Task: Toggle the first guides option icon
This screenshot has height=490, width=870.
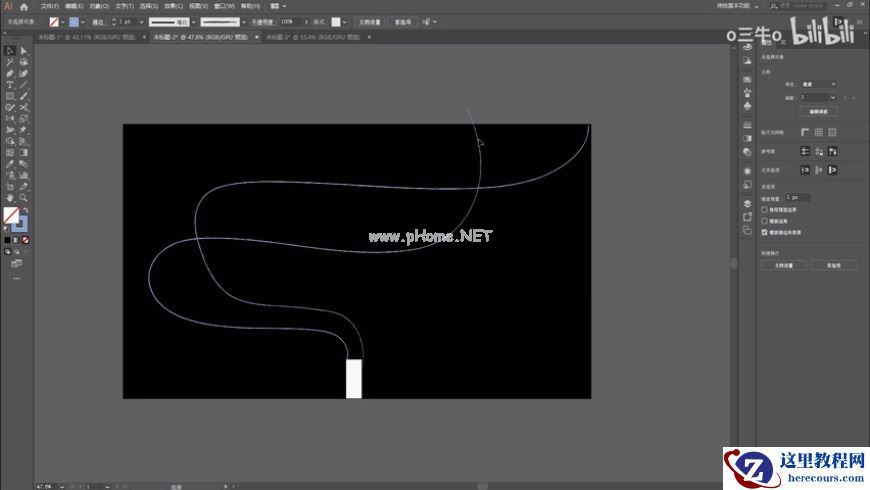Action: (x=805, y=151)
